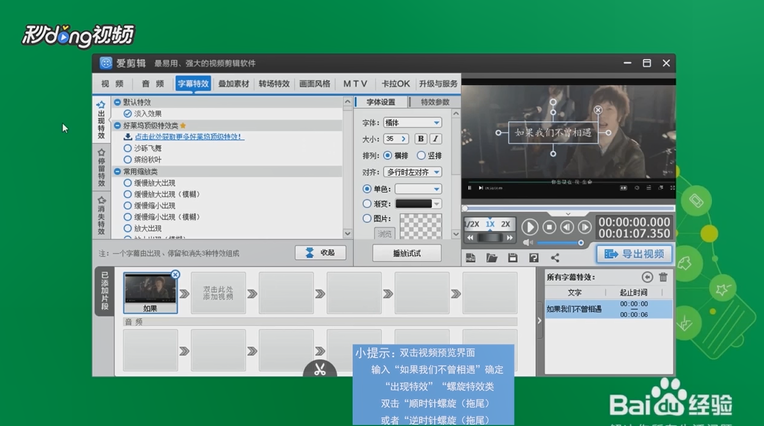Switch to the 叠加素材 tab
Viewport: 764px width, 426px height.
click(x=233, y=84)
